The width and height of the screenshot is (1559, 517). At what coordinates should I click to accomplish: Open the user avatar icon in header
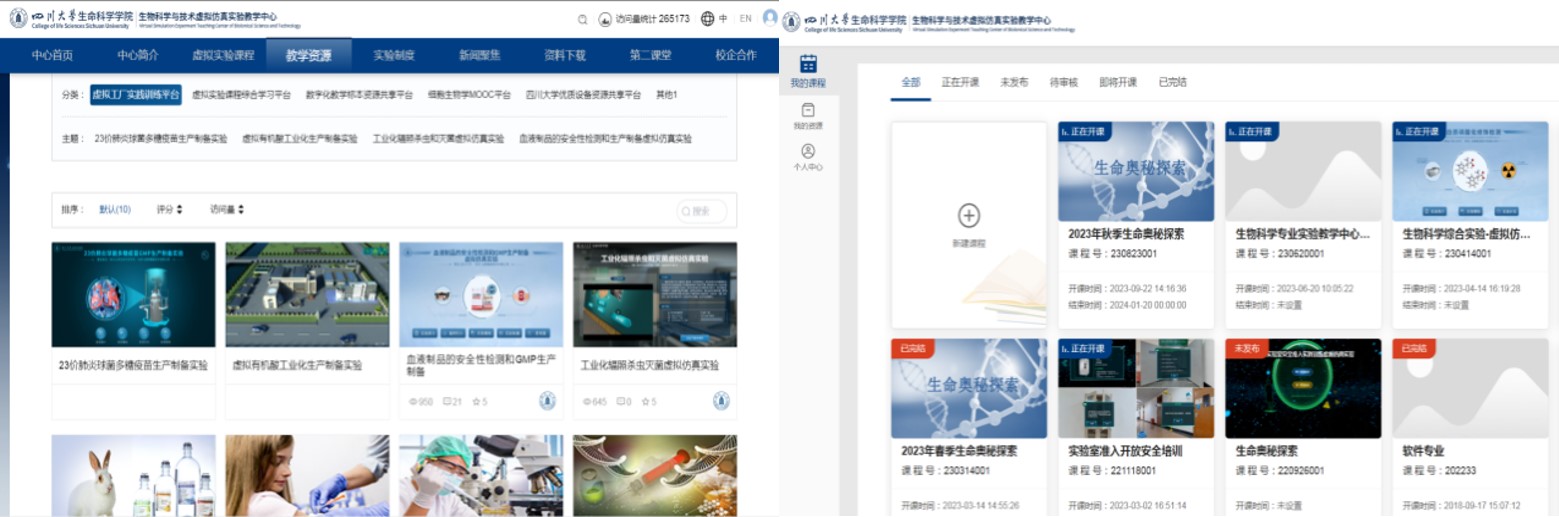tap(769, 18)
